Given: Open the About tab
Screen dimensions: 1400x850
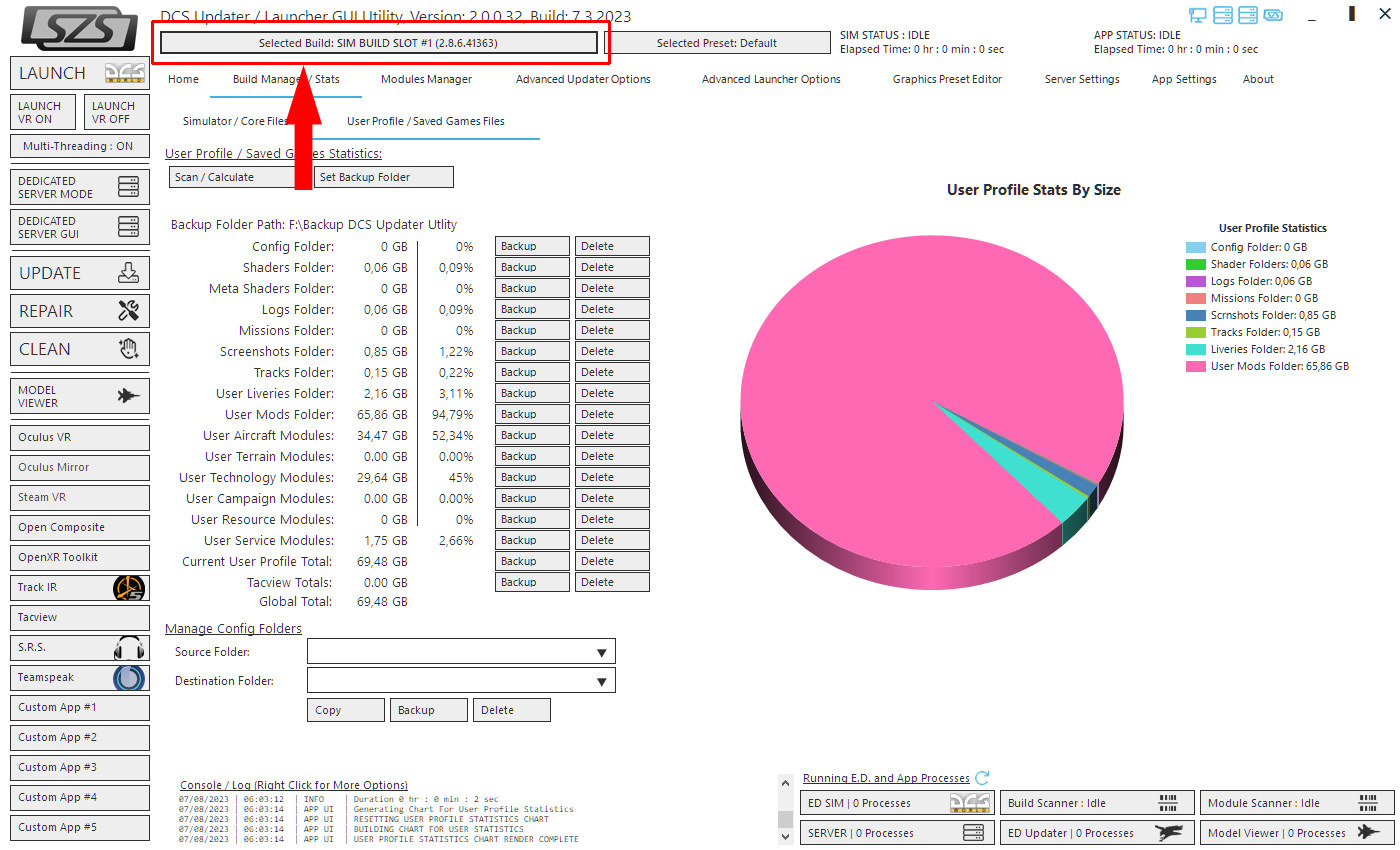Looking at the screenshot, I should pos(1258,79).
